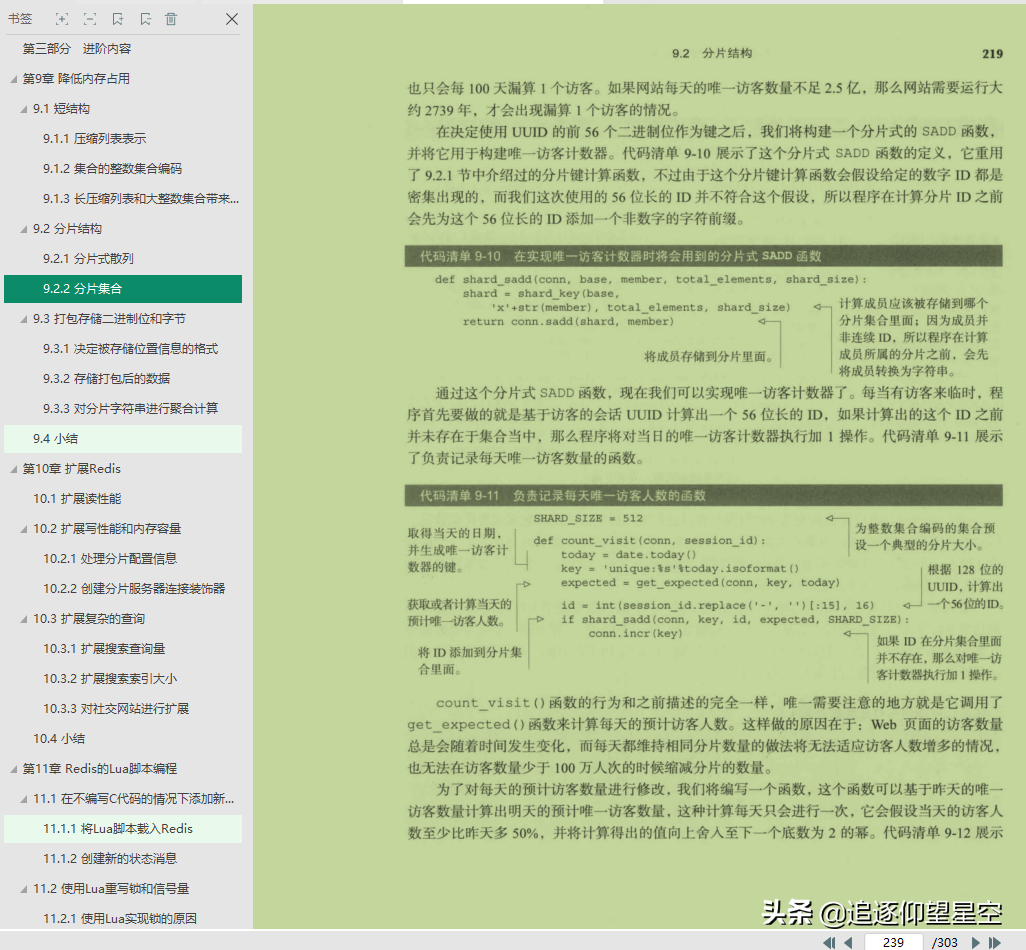Collapse the 9.2 分片结构 section

24,229
